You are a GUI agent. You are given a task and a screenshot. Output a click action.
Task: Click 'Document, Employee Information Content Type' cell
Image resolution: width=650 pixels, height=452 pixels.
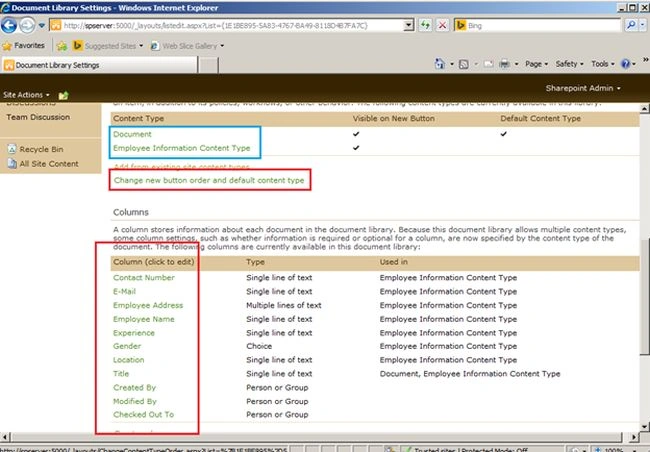tap(470, 374)
